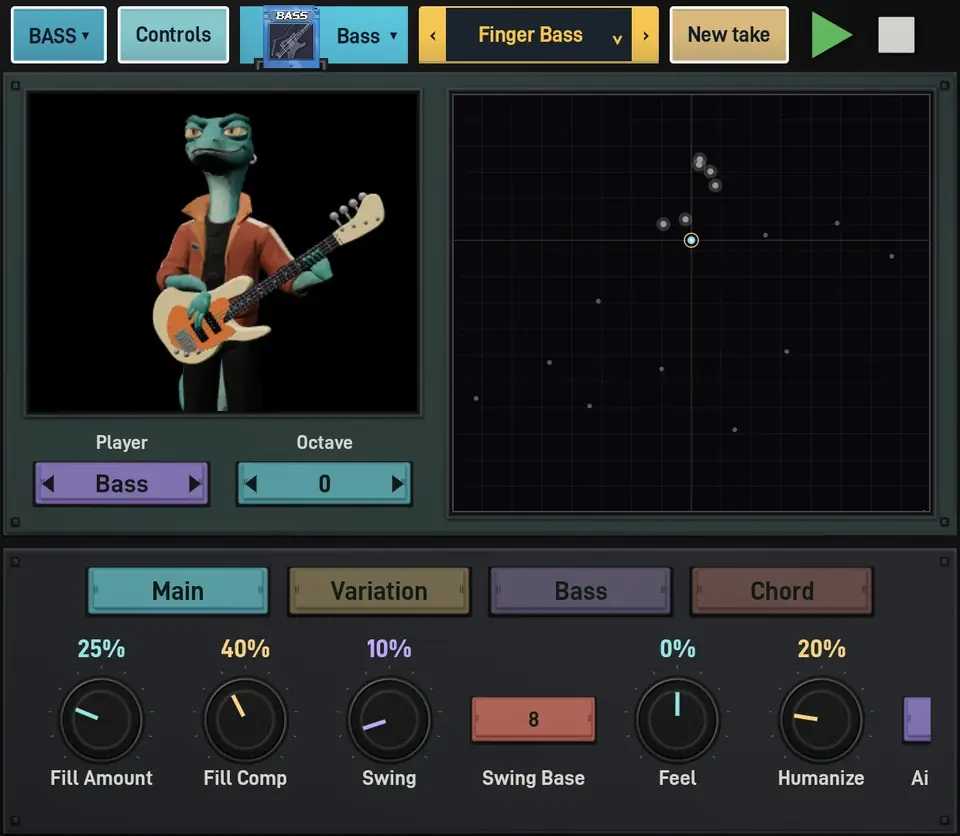Expand the Finger Bass preset list
960x836 pixels.
pos(617,39)
